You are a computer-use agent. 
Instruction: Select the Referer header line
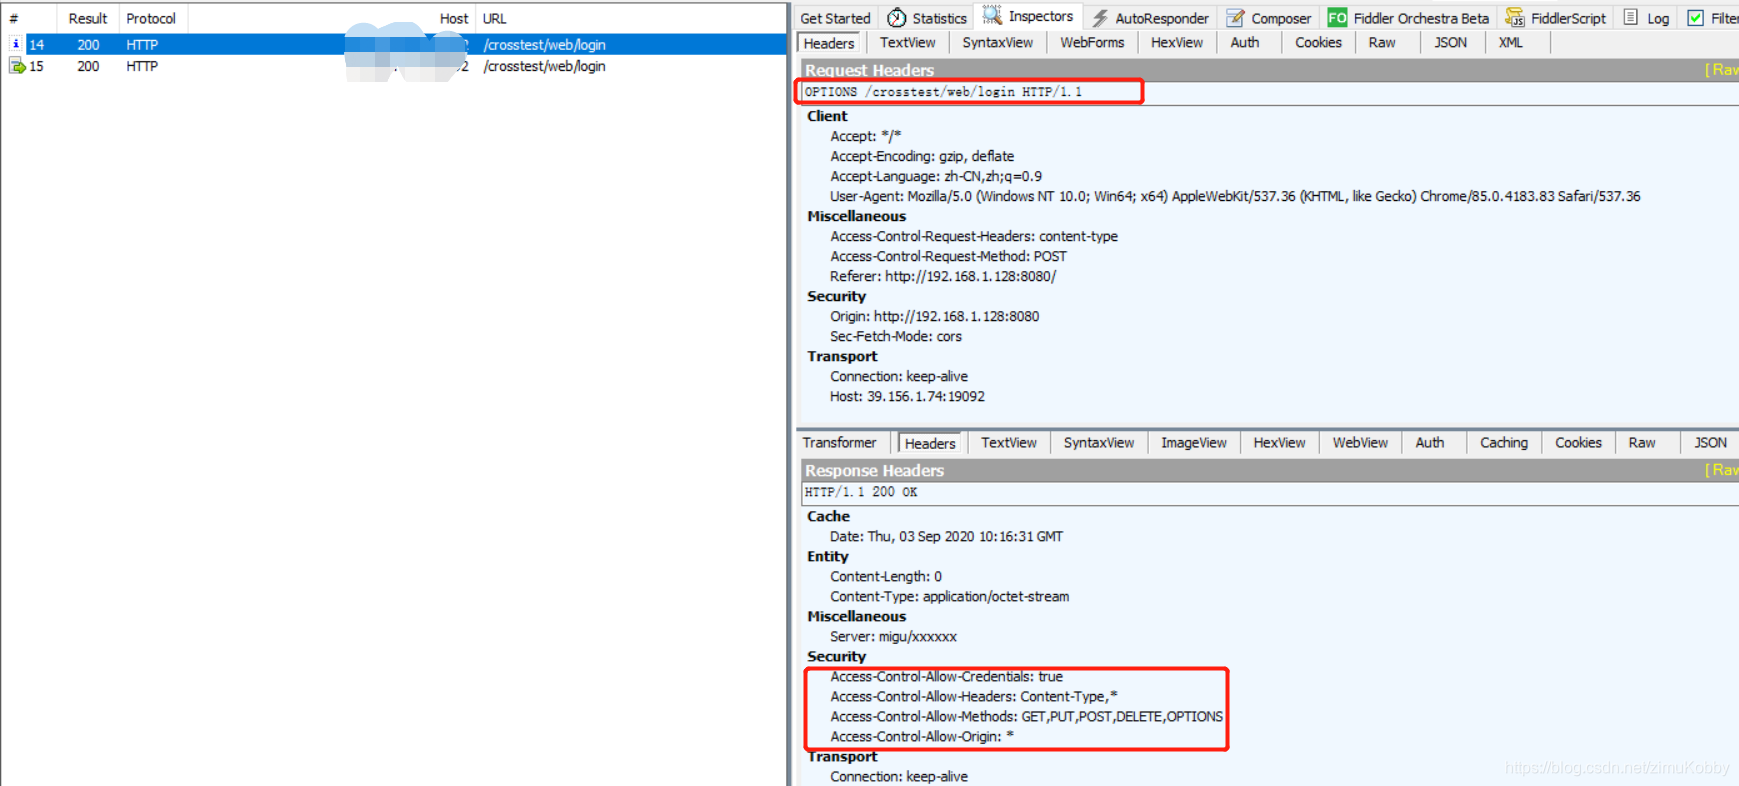point(943,276)
